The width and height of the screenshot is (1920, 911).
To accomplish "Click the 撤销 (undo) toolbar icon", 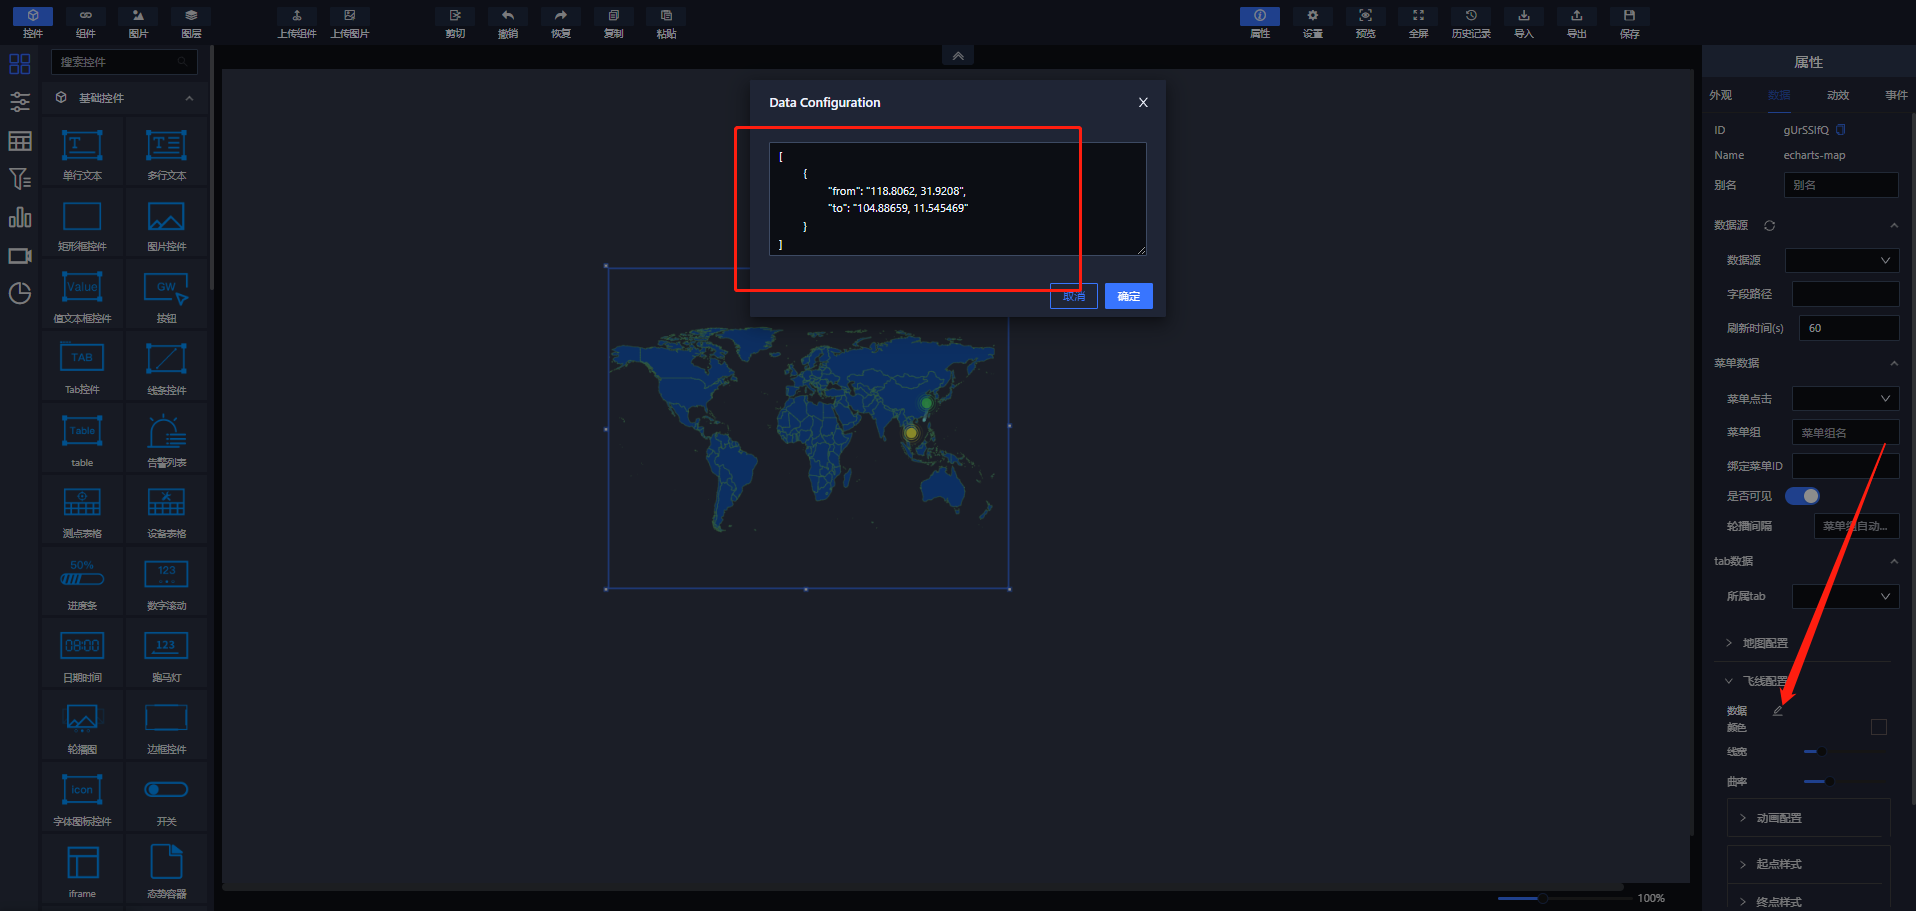I will click(x=508, y=22).
